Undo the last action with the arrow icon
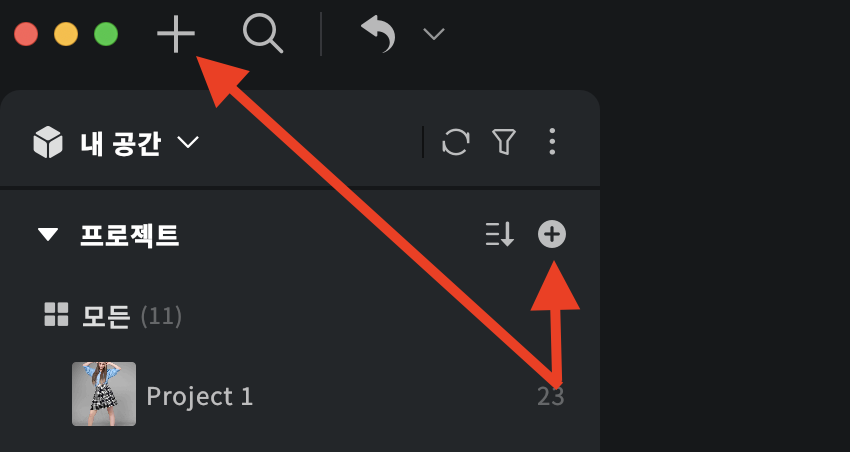 pyautogui.click(x=378, y=34)
